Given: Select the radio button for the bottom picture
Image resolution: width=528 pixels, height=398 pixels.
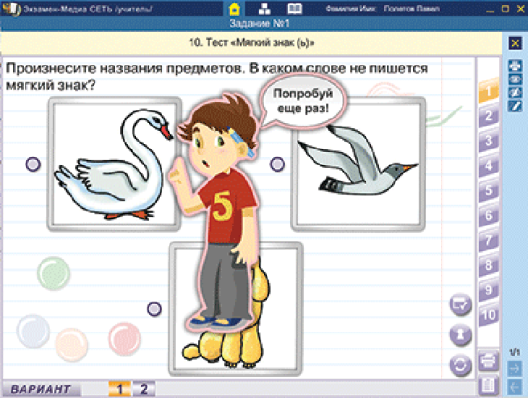Looking at the screenshot, I should click(x=154, y=309).
